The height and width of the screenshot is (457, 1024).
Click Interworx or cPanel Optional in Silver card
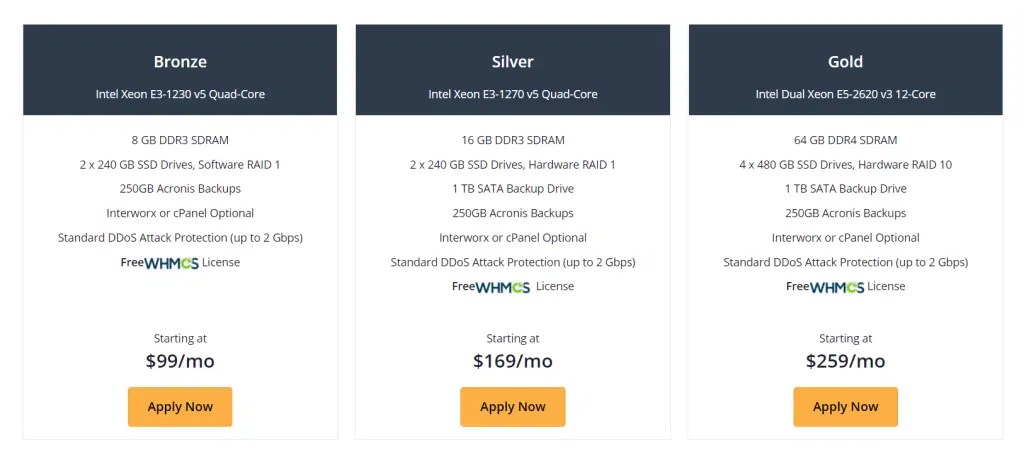tap(513, 238)
